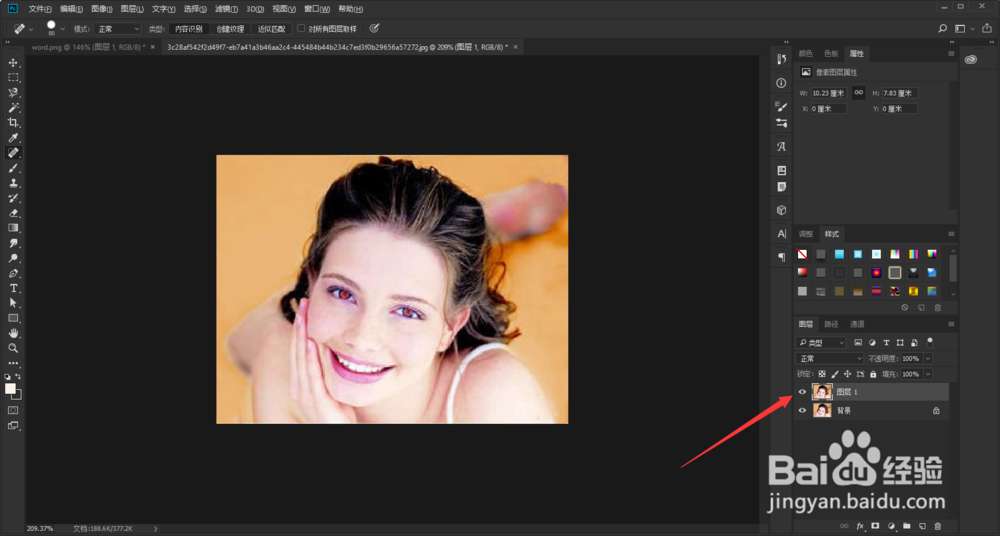Open the 3D panel cube icon
Image resolution: width=1000 pixels, height=536 pixels.
click(781, 210)
